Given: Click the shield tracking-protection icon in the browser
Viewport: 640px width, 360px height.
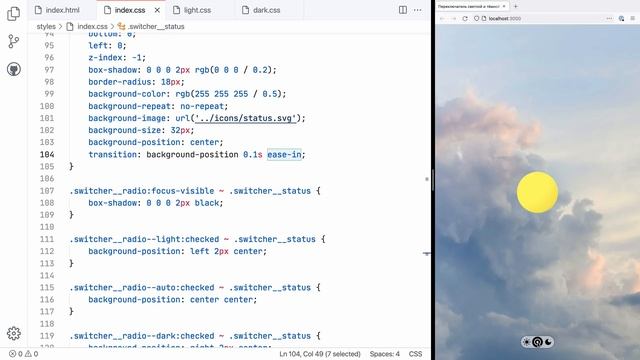Looking at the screenshot, I should point(476,19).
